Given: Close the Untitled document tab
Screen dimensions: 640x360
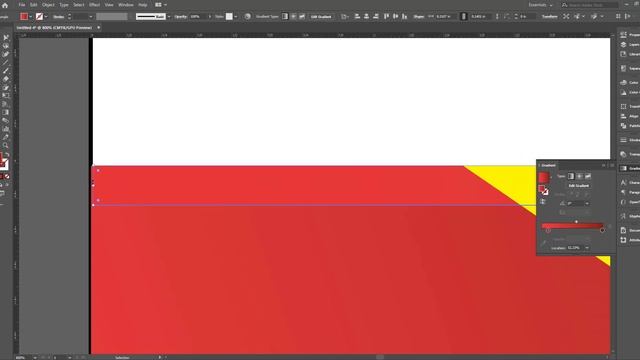Looking at the screenshot, I should tap(98, 28).
